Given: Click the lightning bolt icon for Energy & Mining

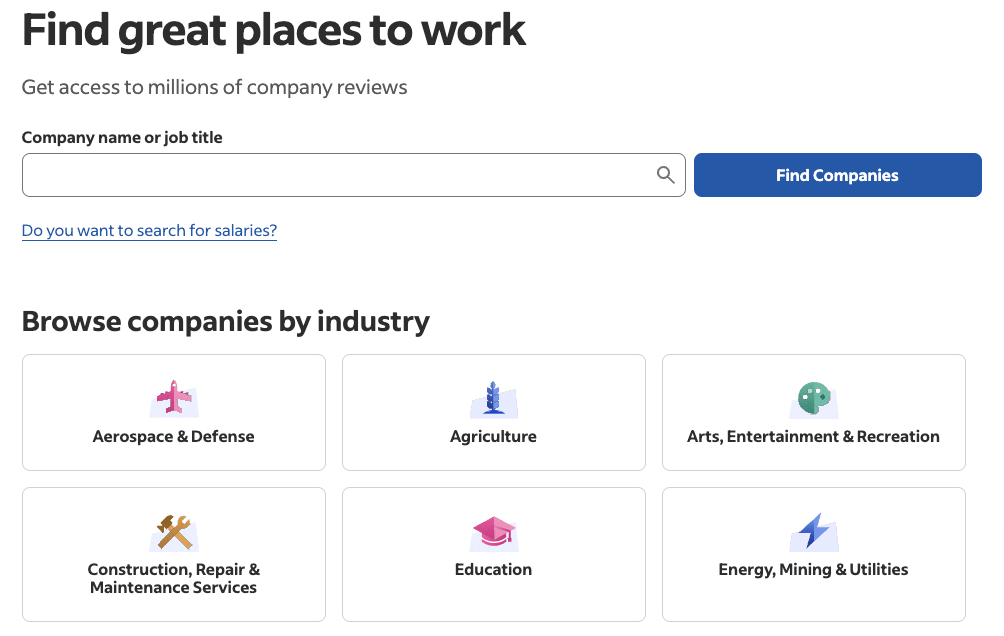Looking at the screenshot, I should tap(813, 531).
